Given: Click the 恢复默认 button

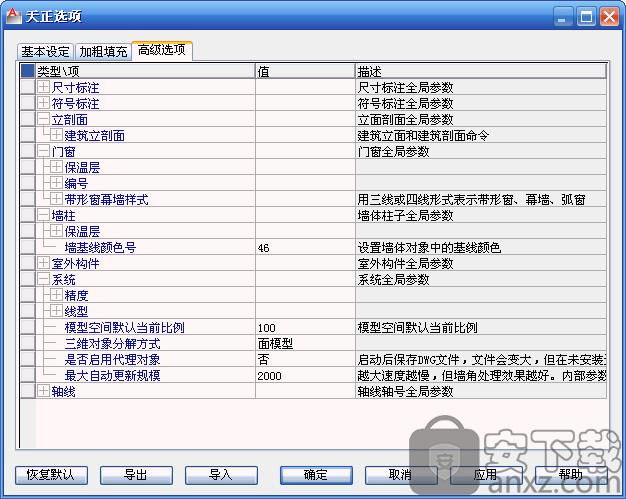Looking at the screenshot, I should pyautogui.click(x=51, y=475).
